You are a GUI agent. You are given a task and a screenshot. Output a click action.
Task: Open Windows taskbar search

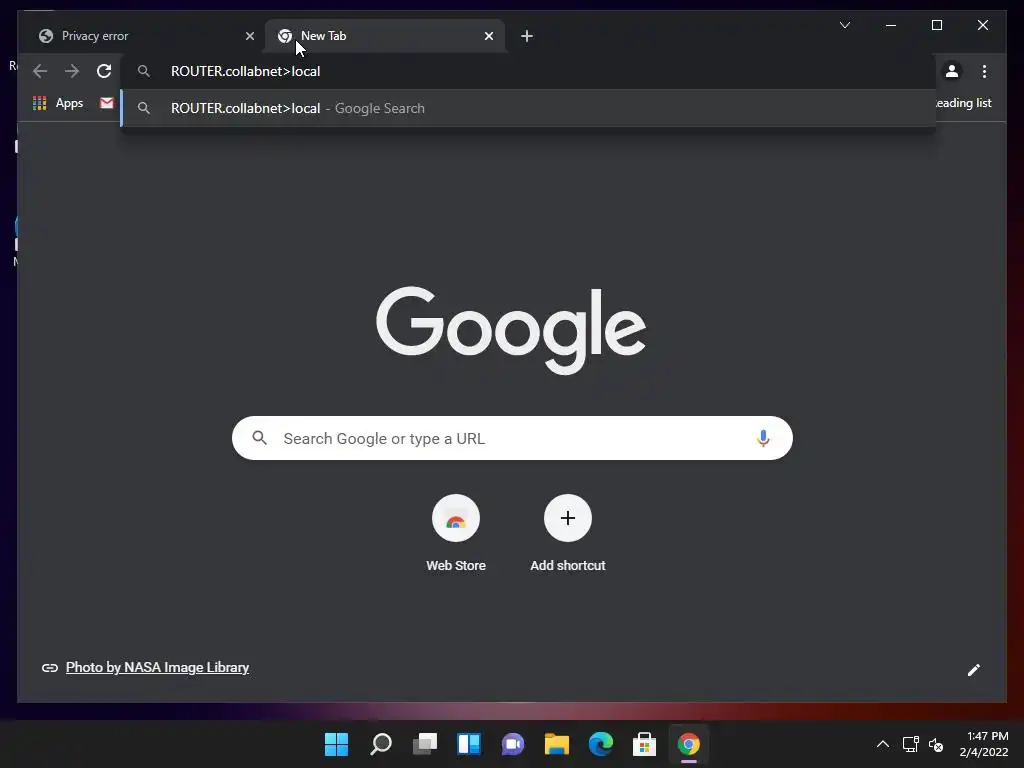[x=381, y=744]
